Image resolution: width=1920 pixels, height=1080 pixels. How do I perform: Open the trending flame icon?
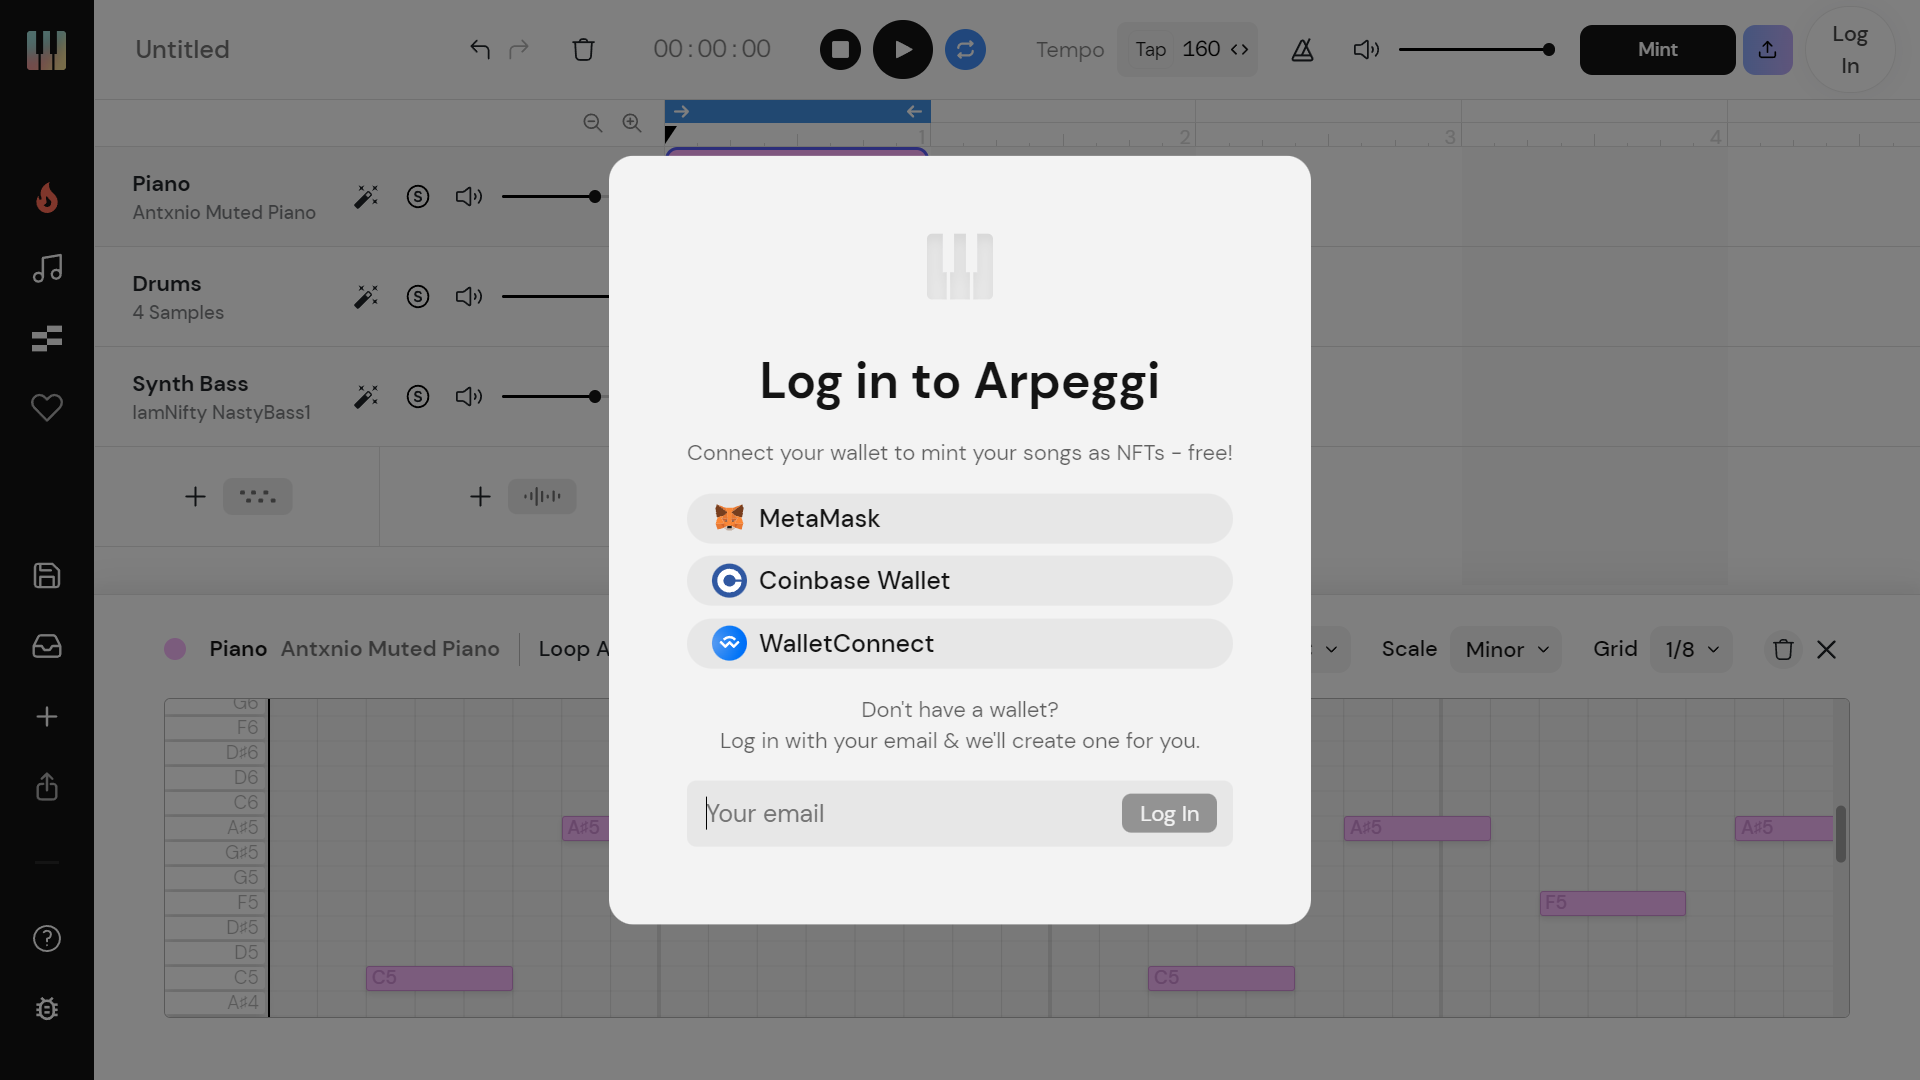click(47, 198)
